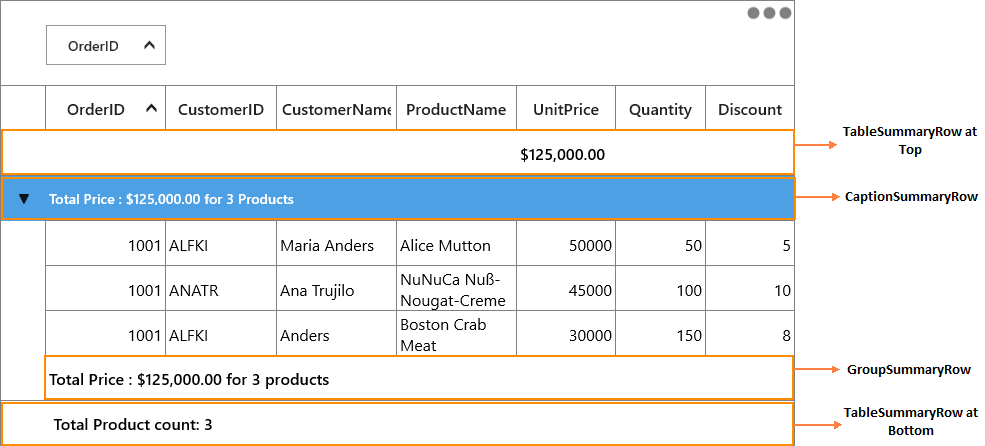This screenshot has height=446, width=985.
Task: Click the Quantity column header
Action: point(660,109)
